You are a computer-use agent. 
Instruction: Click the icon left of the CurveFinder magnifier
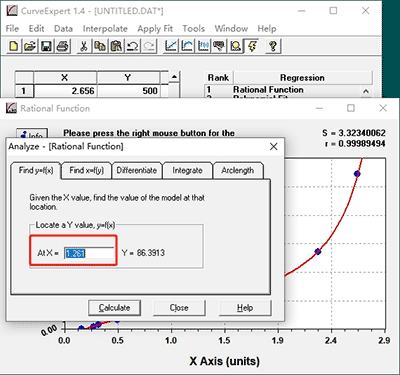click(219, 46)
